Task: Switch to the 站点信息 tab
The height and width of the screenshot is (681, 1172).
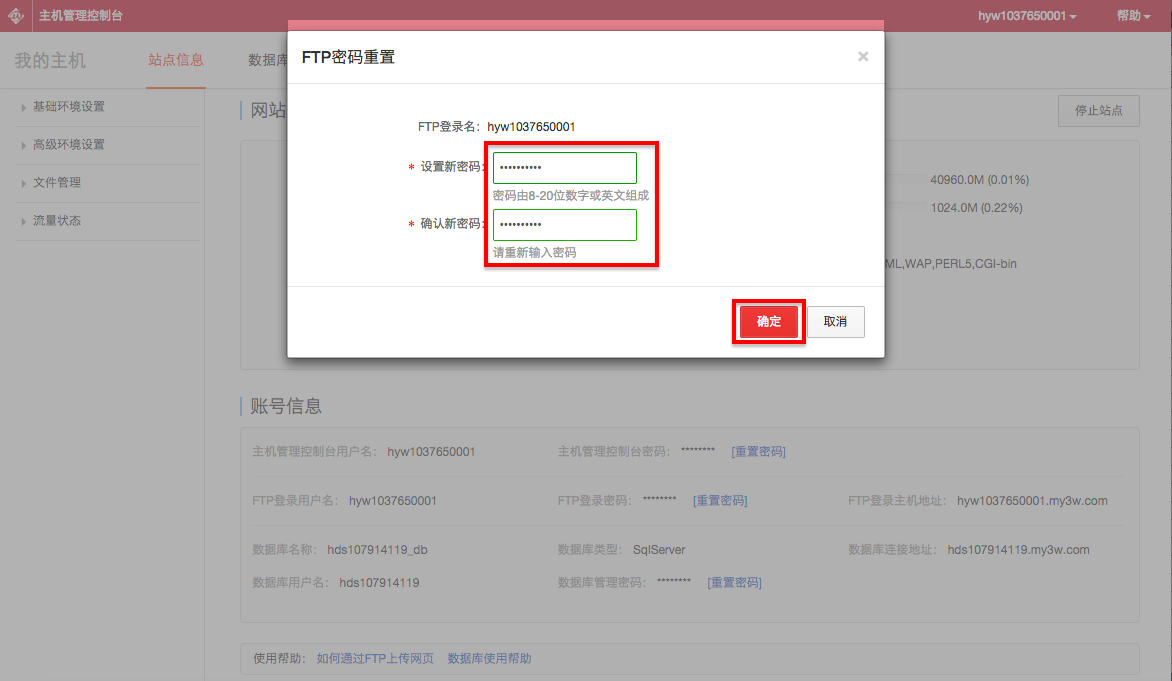Action: (175, 60)
